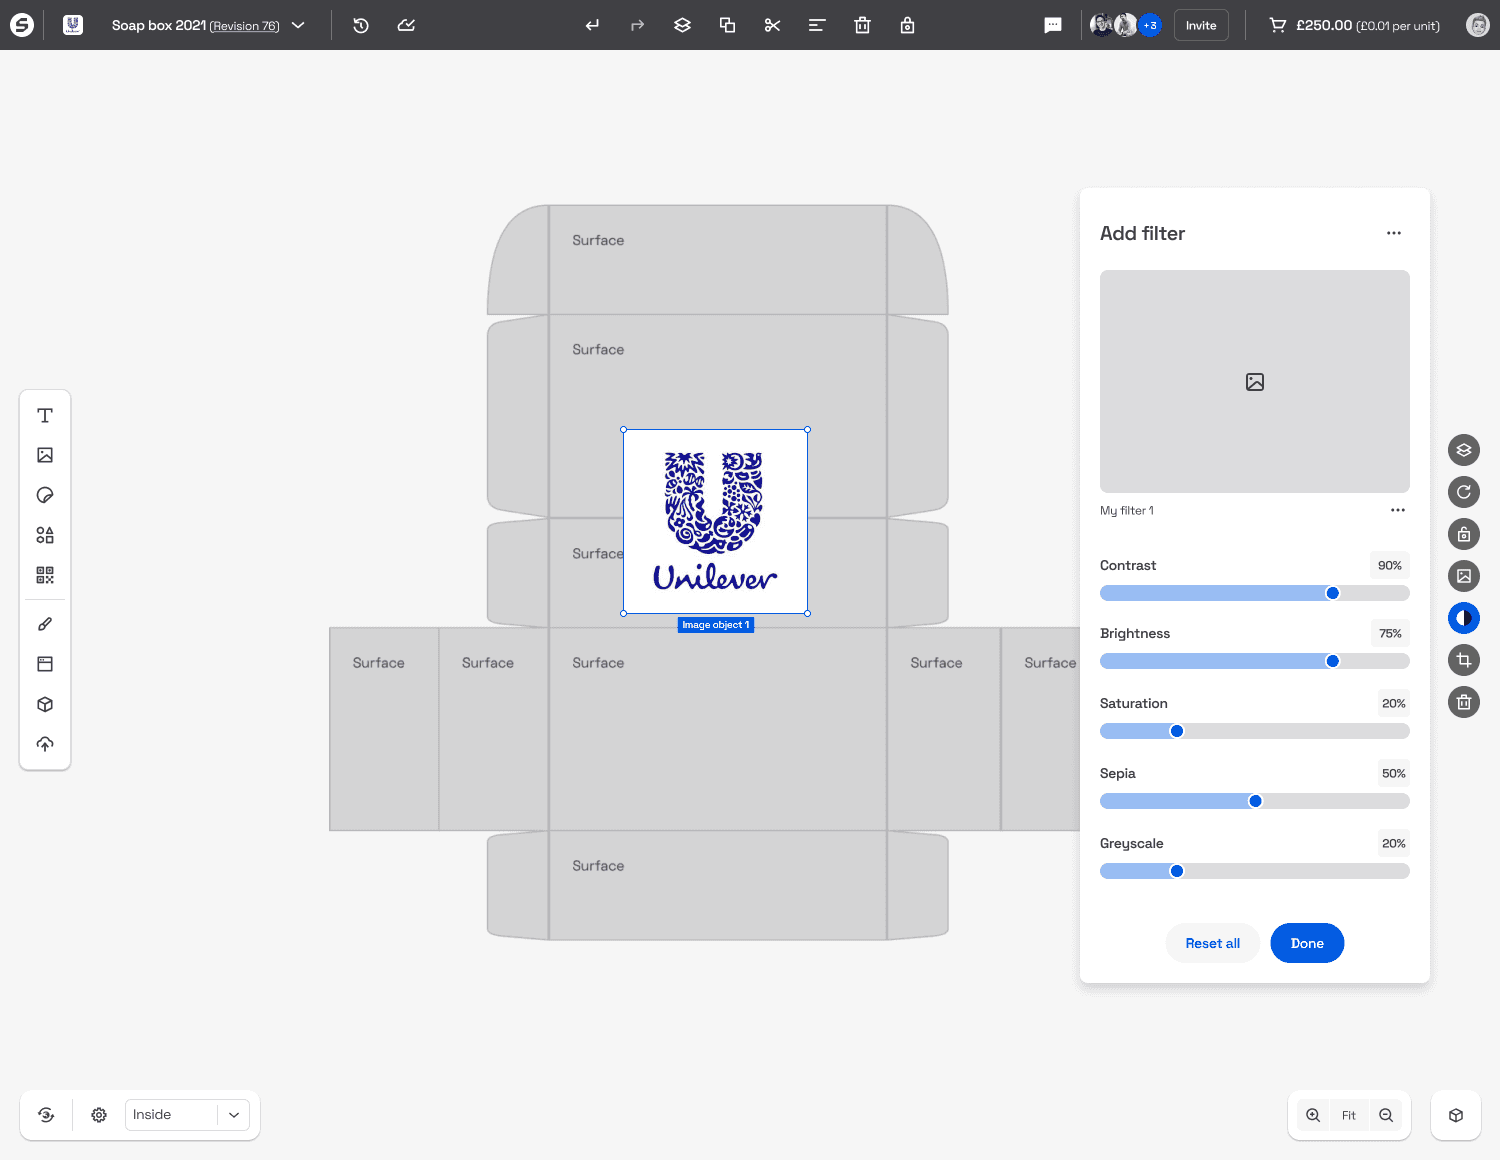
Task: Open the user profile avatar
Action: (x=1477, y=25)
